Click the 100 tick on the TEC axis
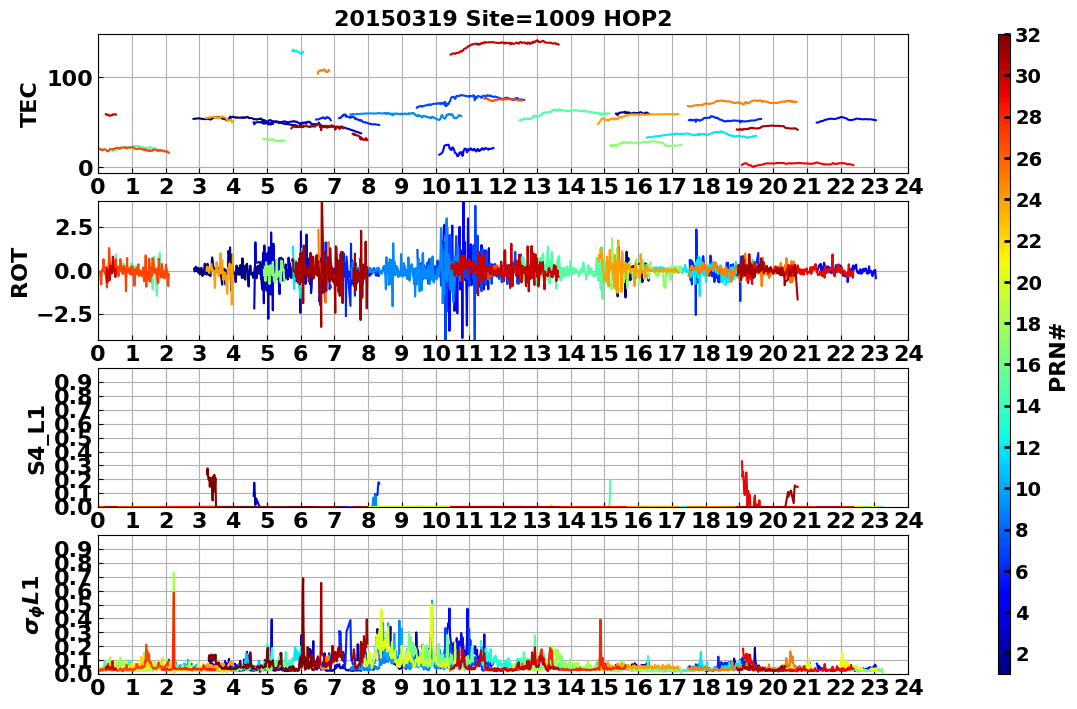Viewport: 1077px width, 709px height. 70,78
